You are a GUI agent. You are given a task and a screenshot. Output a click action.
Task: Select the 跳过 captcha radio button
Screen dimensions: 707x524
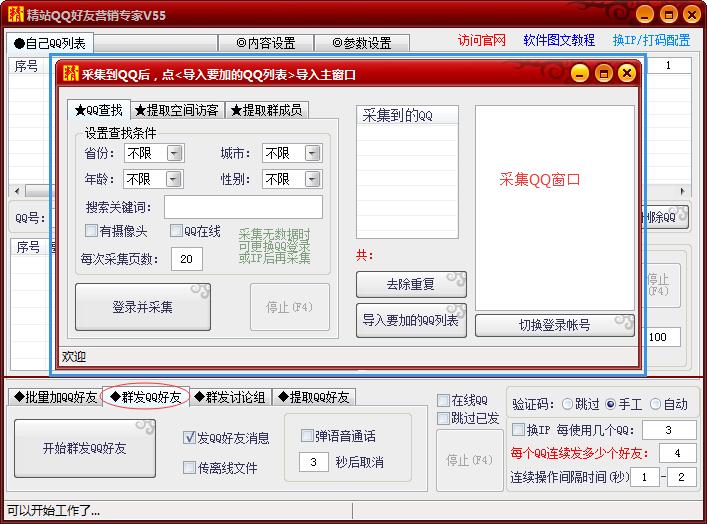click(x=567, y=404)
